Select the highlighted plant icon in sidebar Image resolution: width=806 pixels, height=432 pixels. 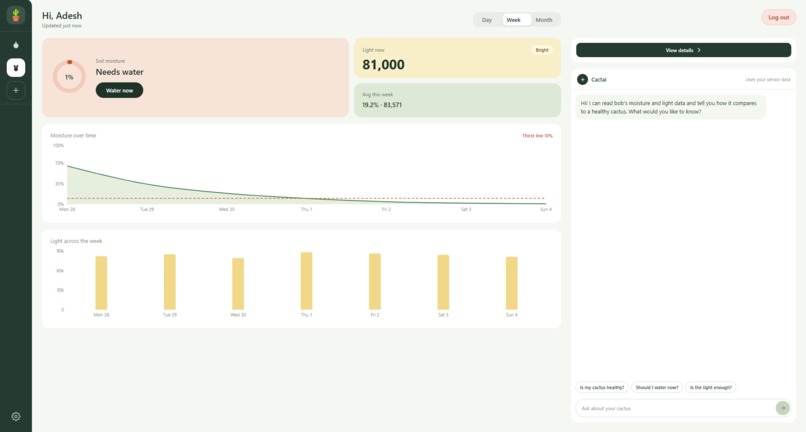coord(16,68)
